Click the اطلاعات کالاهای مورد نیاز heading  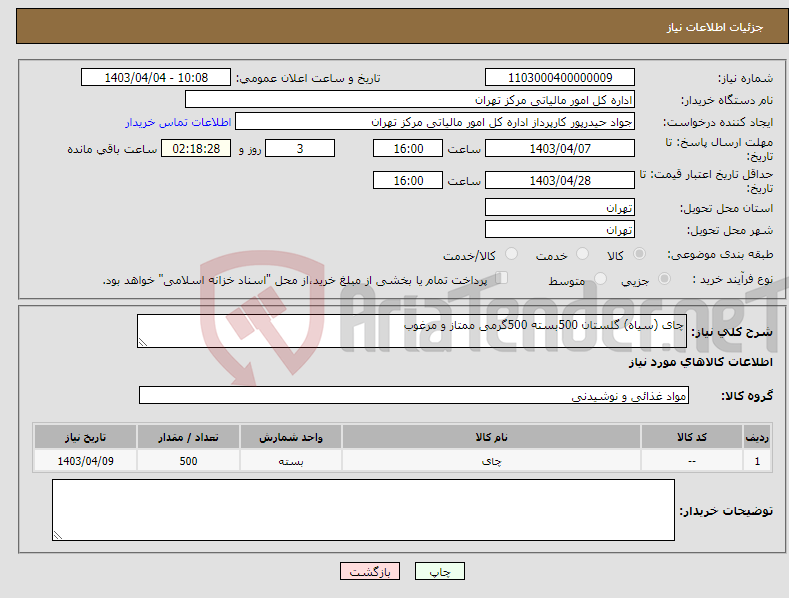point(700,362)
